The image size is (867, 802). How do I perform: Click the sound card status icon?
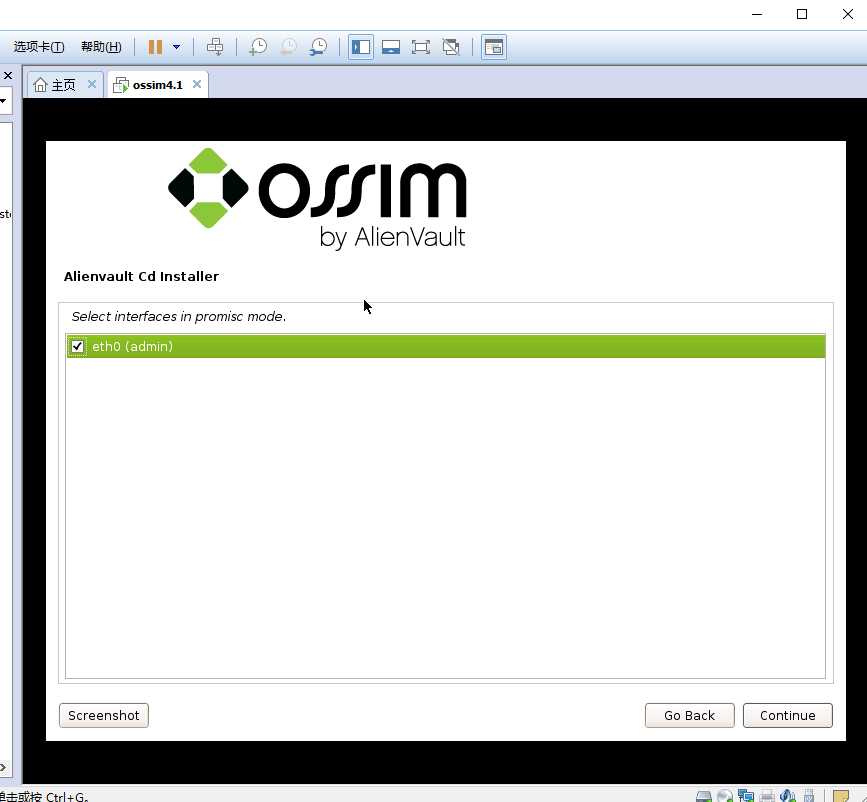787,796
